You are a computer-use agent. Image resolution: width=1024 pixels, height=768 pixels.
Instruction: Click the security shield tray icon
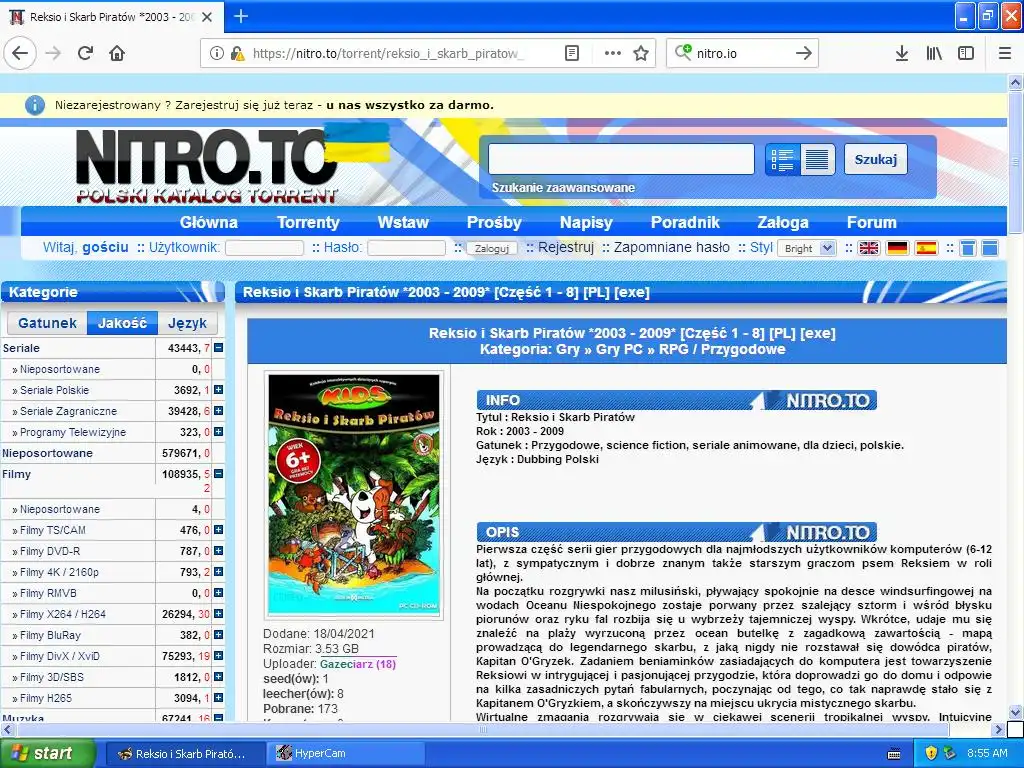[931, 753]
